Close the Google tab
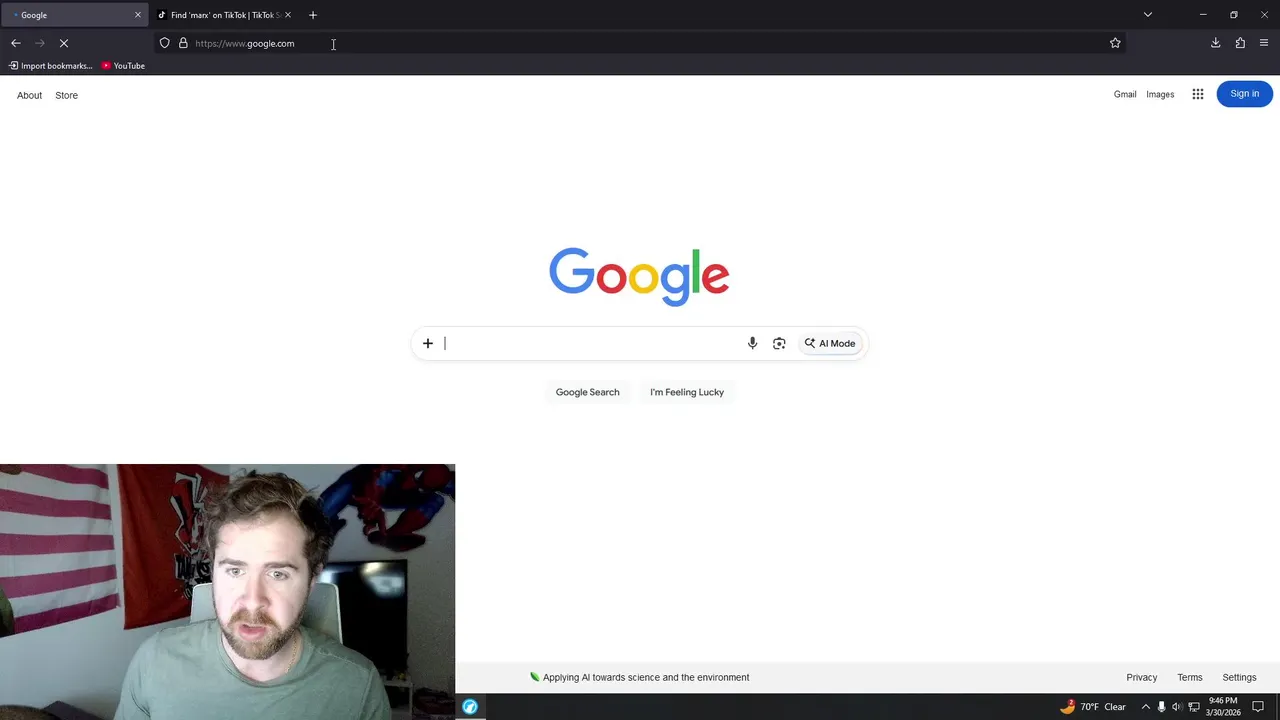1280x720 pixels. [x=138, y=15]
